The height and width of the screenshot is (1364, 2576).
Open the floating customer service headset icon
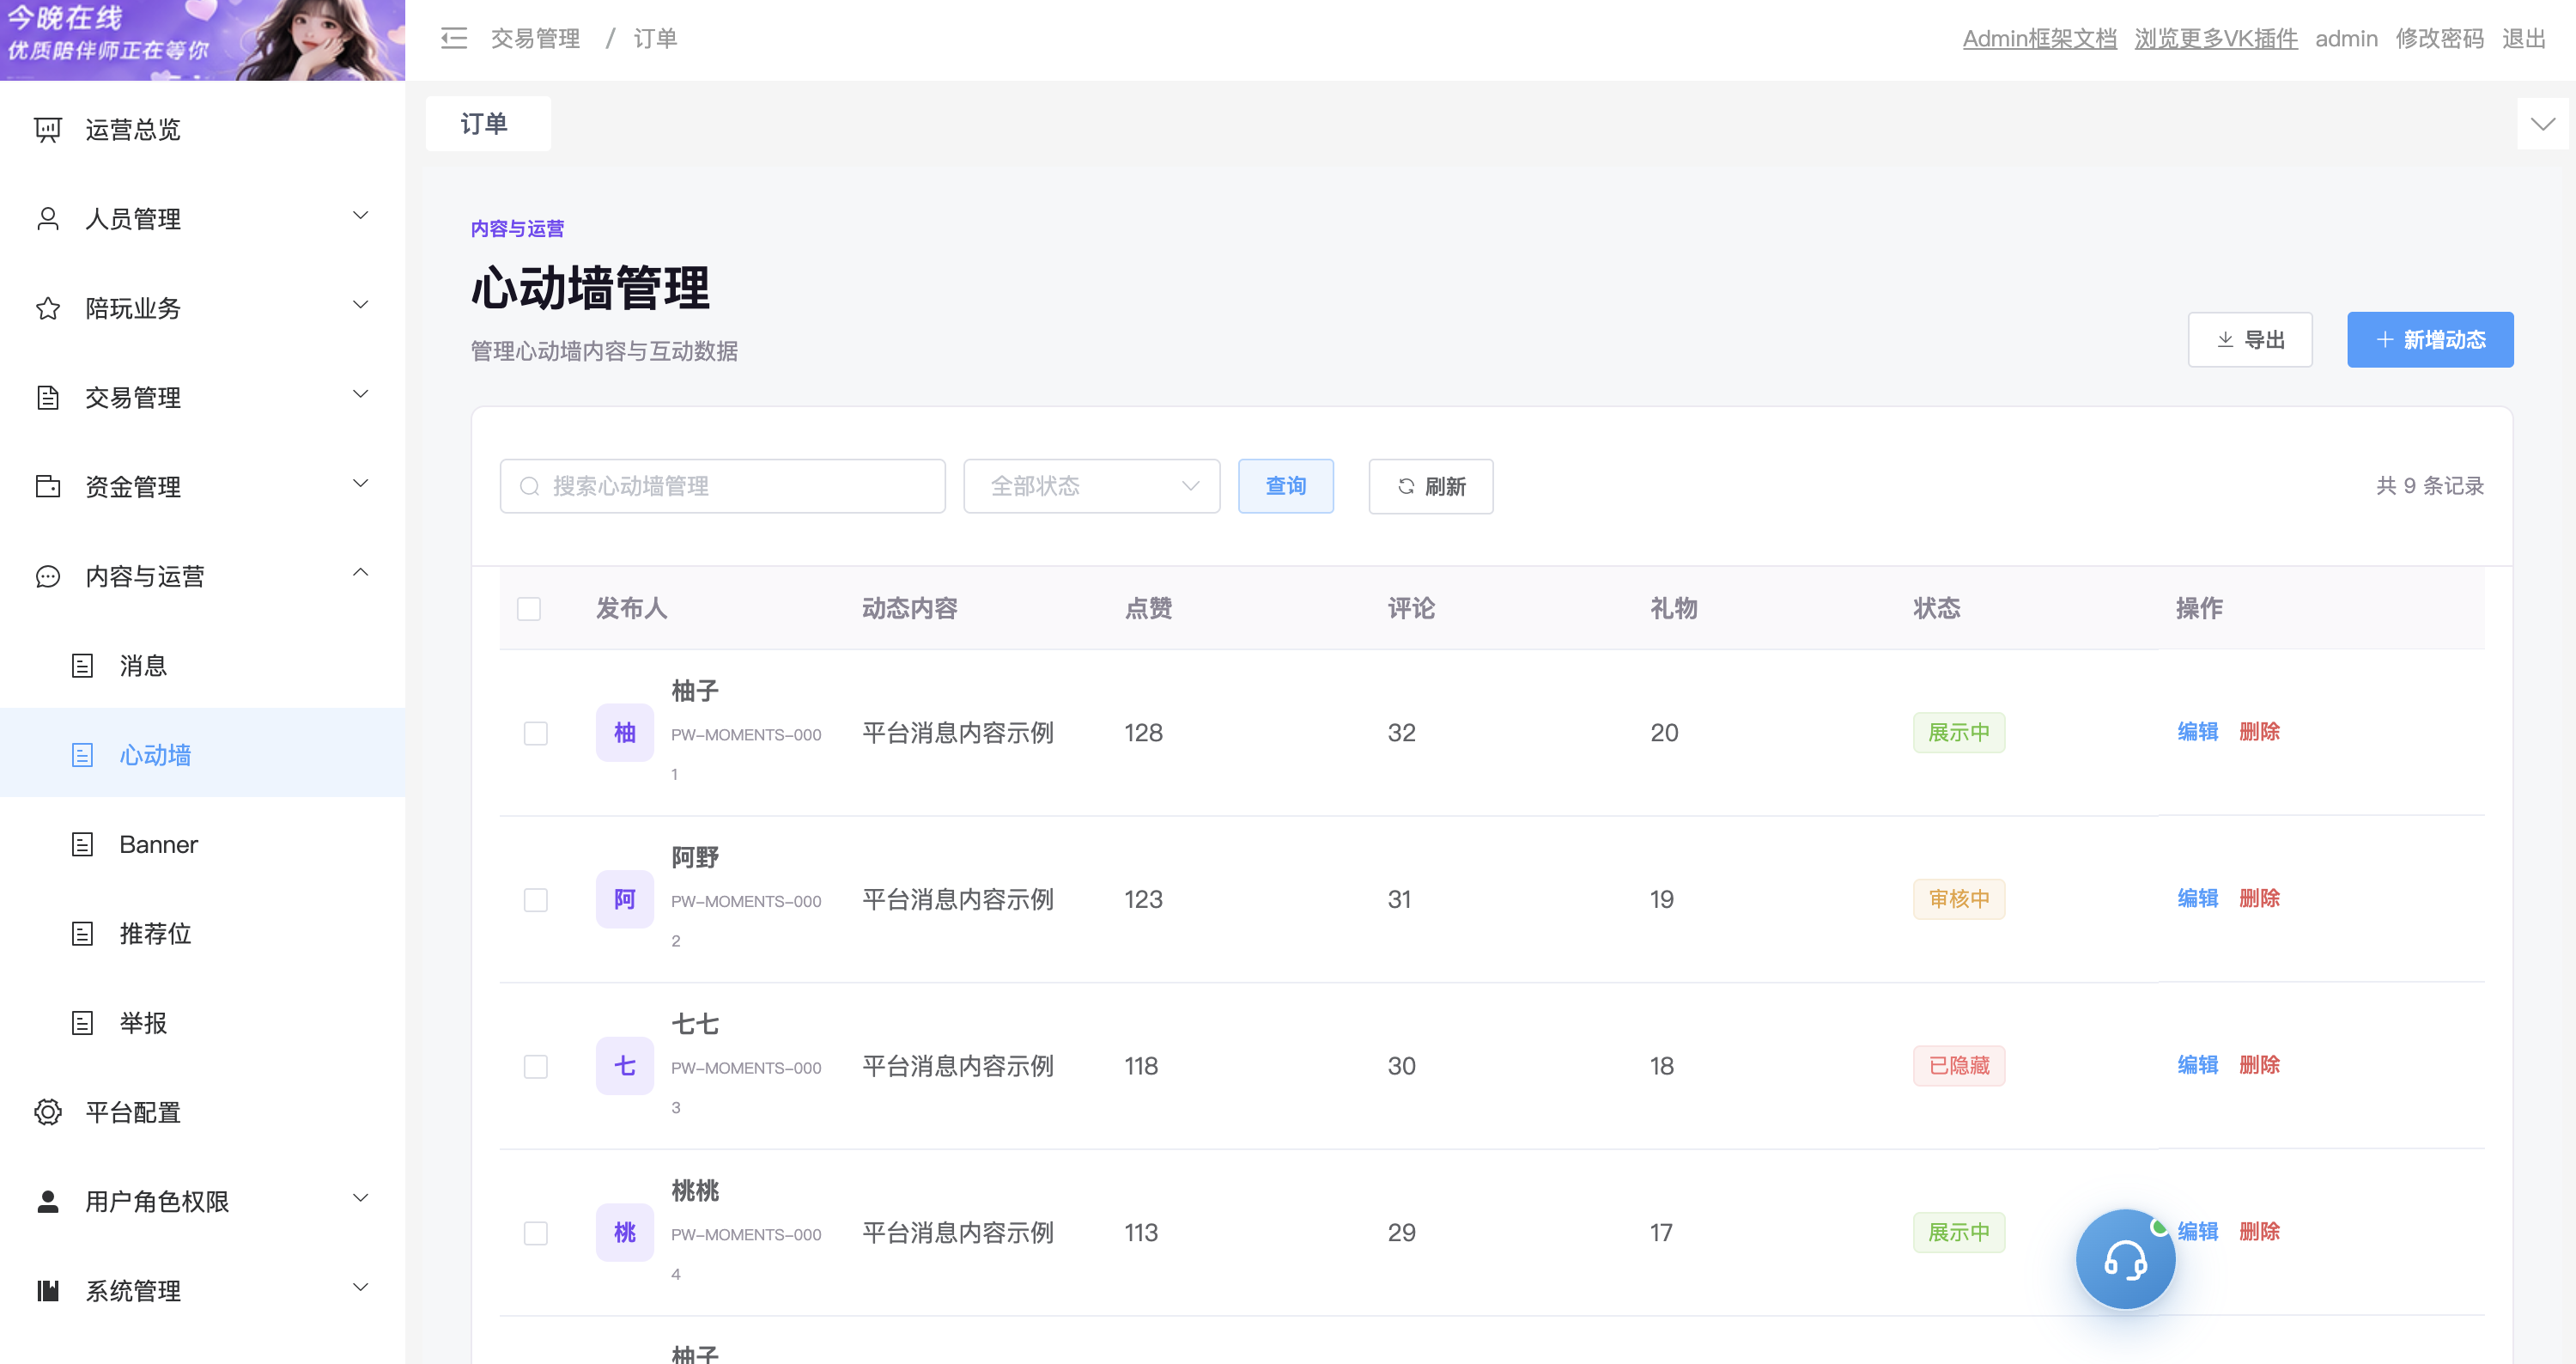coord(2125,1259)
